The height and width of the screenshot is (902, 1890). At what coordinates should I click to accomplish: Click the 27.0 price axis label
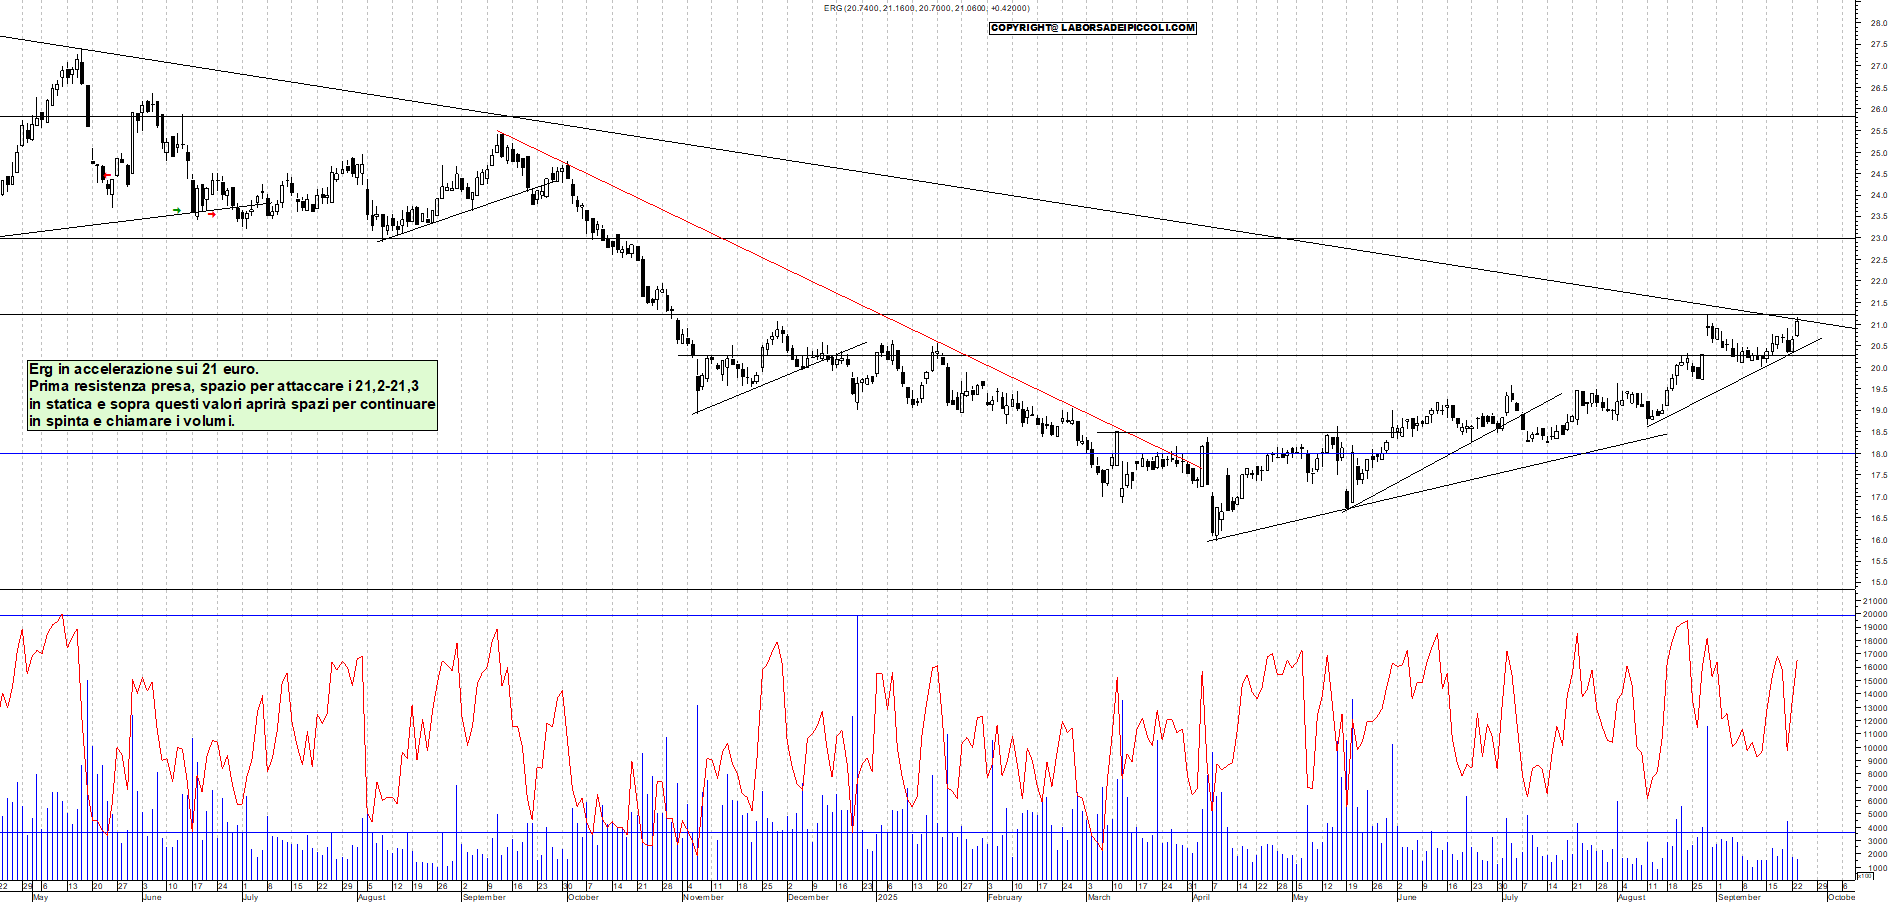point(1878,66)
